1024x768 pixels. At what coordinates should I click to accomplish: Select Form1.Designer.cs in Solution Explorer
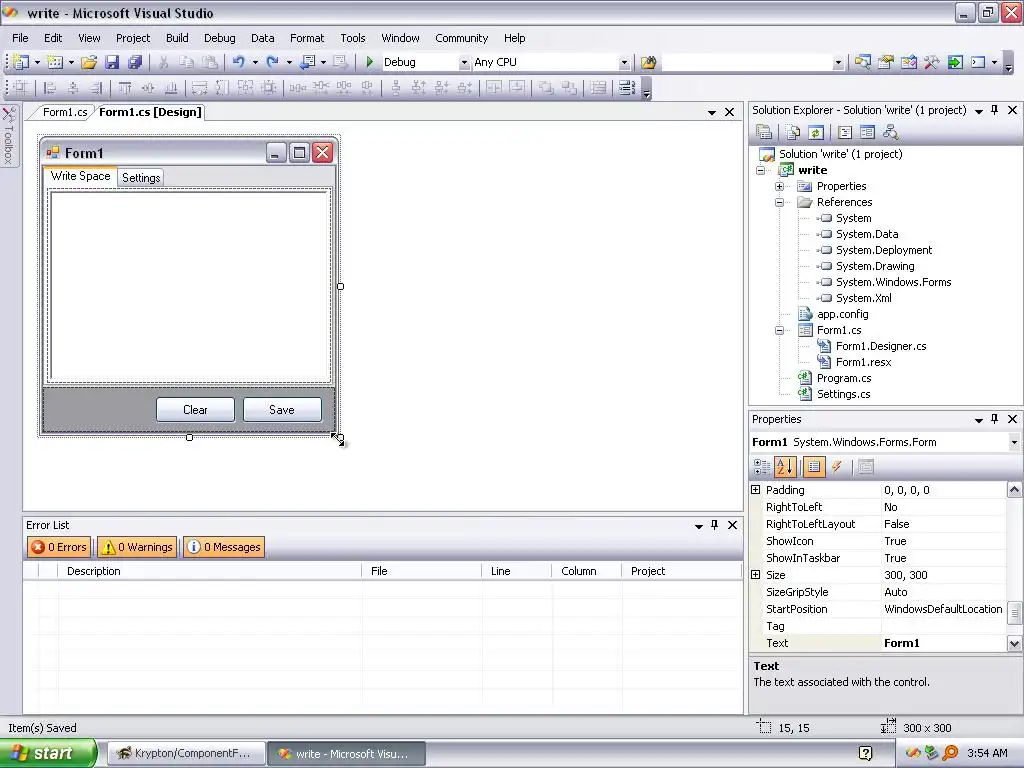pos(881,346)
